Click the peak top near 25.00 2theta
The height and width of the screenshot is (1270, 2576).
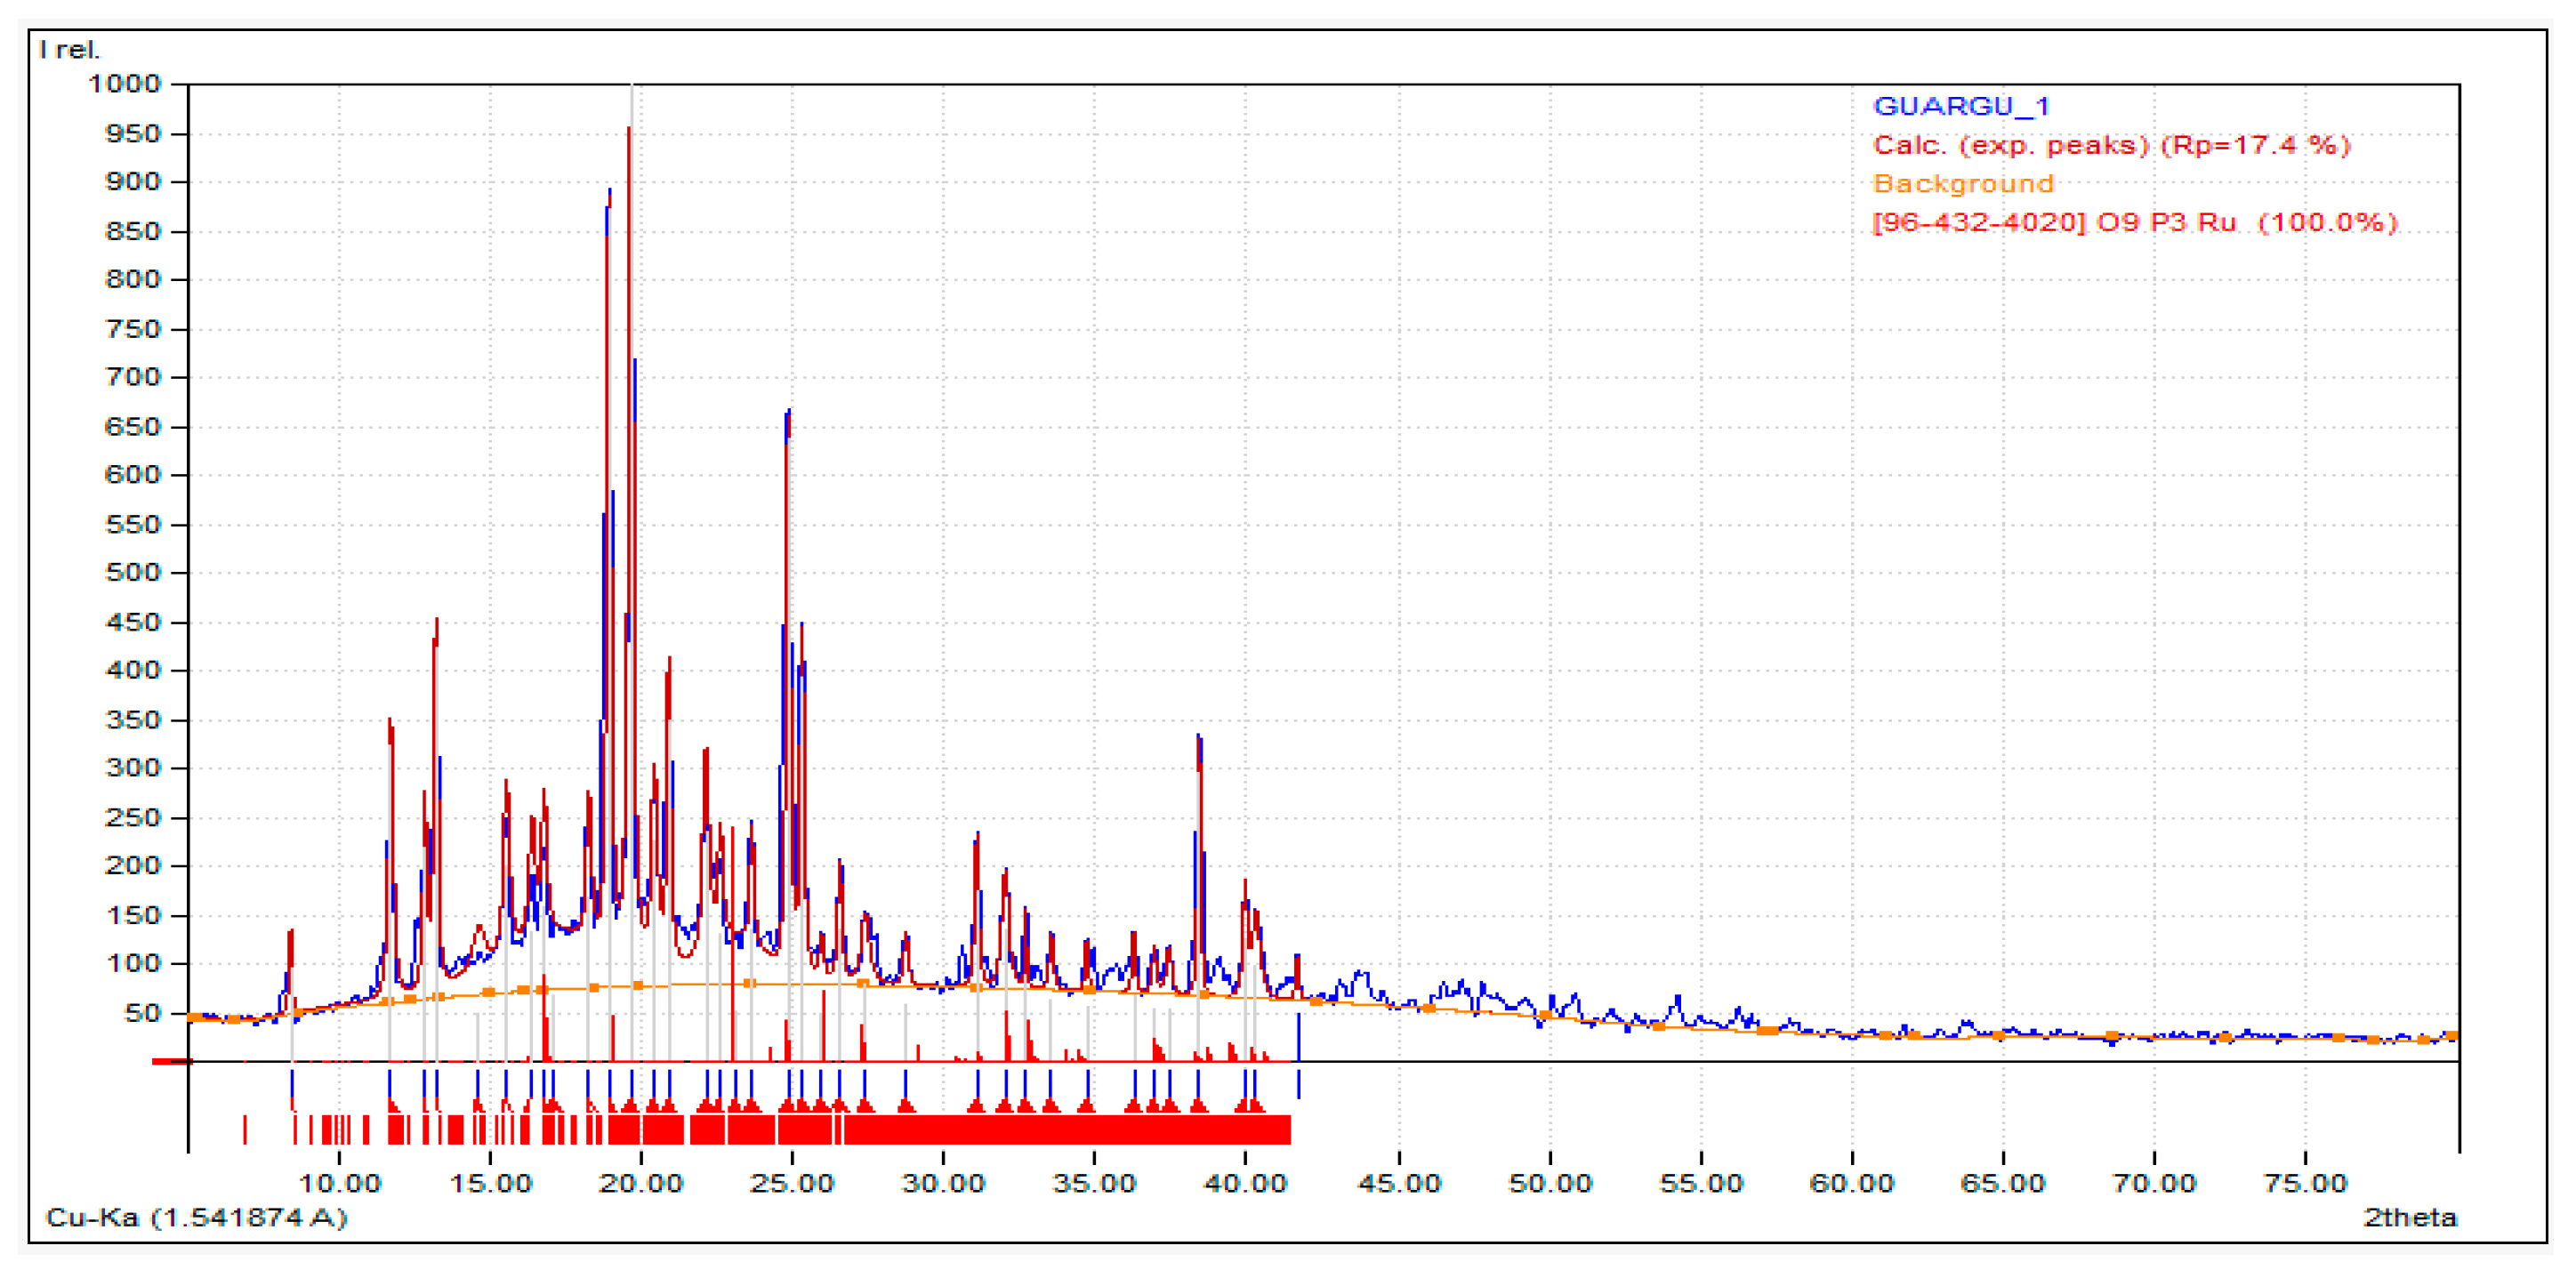pos(788,412)
